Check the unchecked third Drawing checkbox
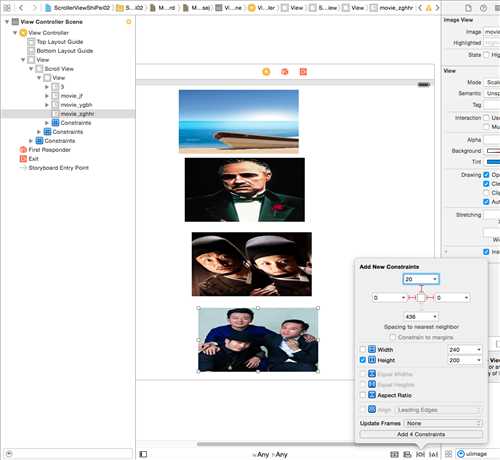 (x=487, y=193)
